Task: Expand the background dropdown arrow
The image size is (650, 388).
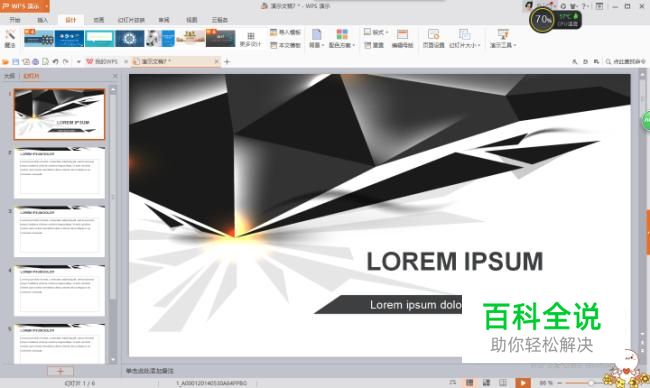Action: pyautogui.click(x=323, y=46)
